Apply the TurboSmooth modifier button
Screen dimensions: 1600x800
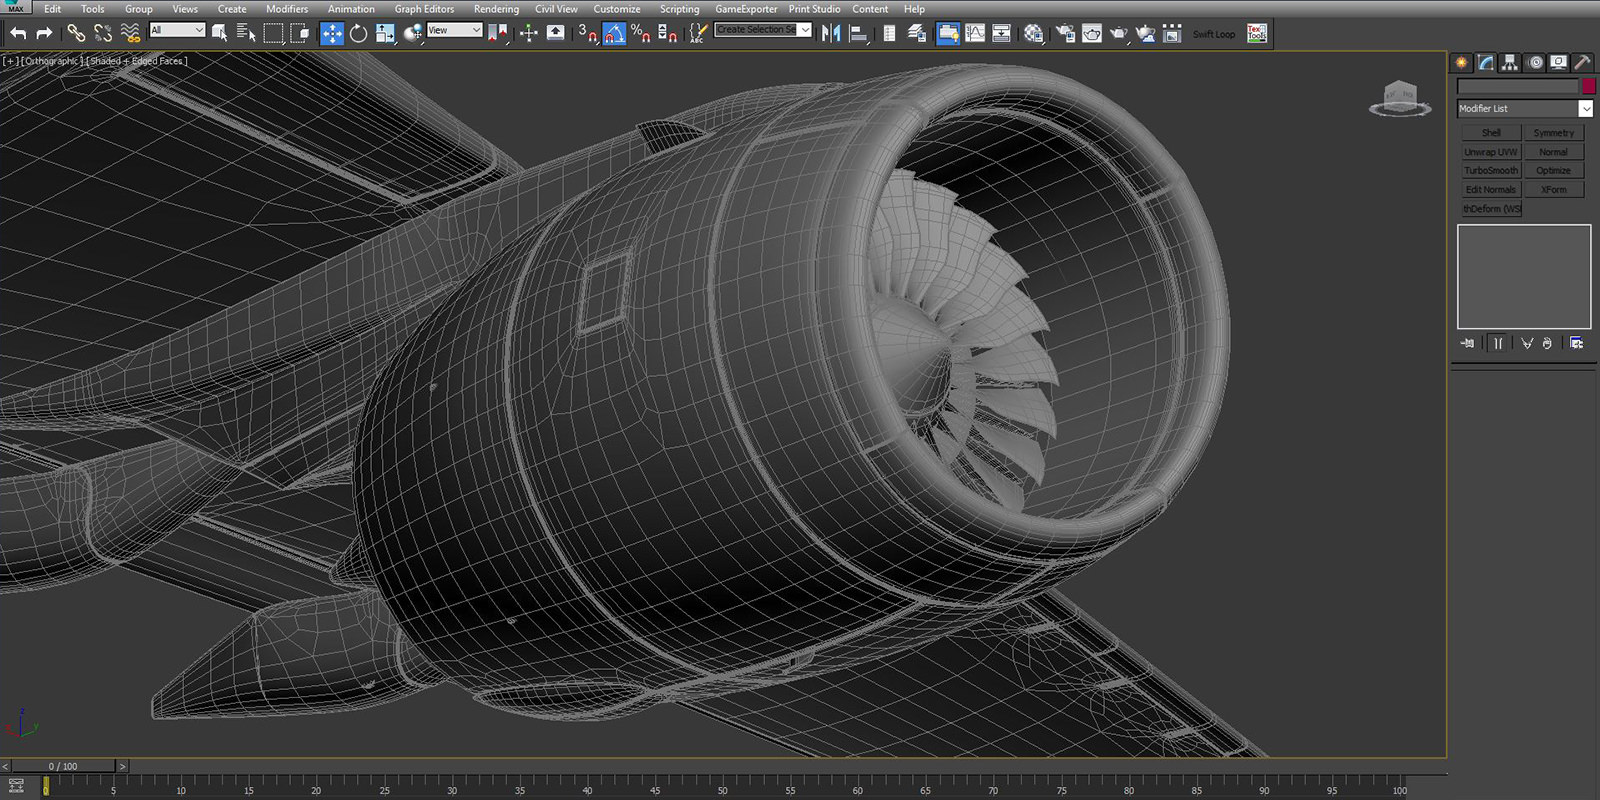click(x=1491, y=171)
